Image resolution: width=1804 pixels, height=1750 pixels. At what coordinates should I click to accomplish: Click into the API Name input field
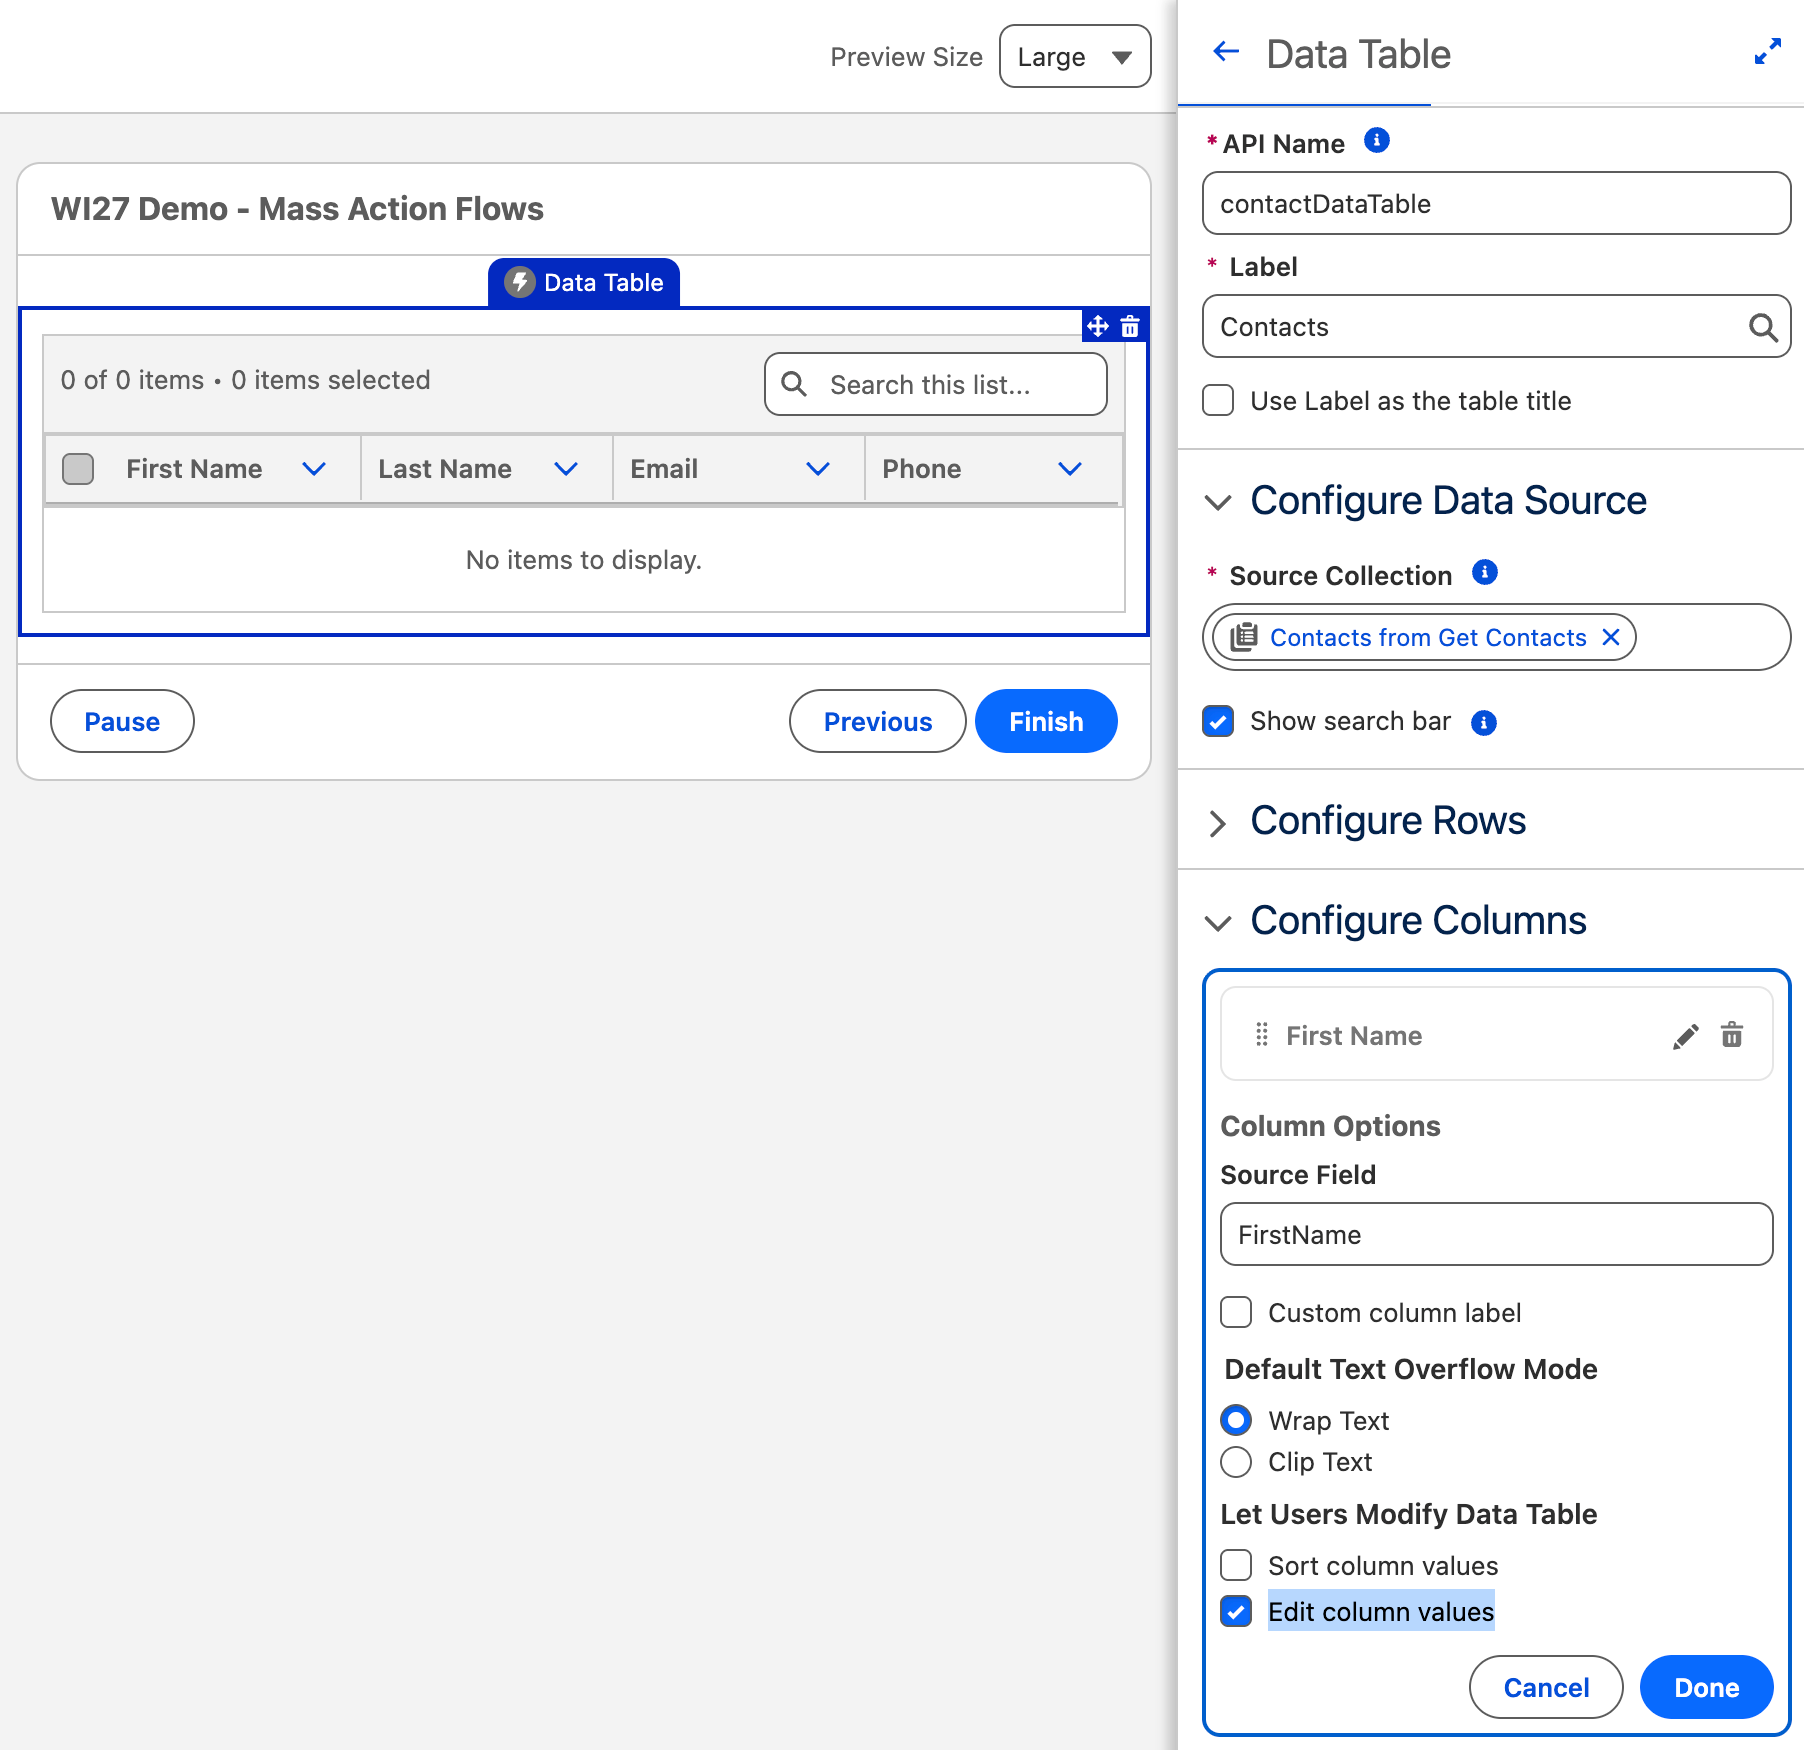pos(1496,203)
